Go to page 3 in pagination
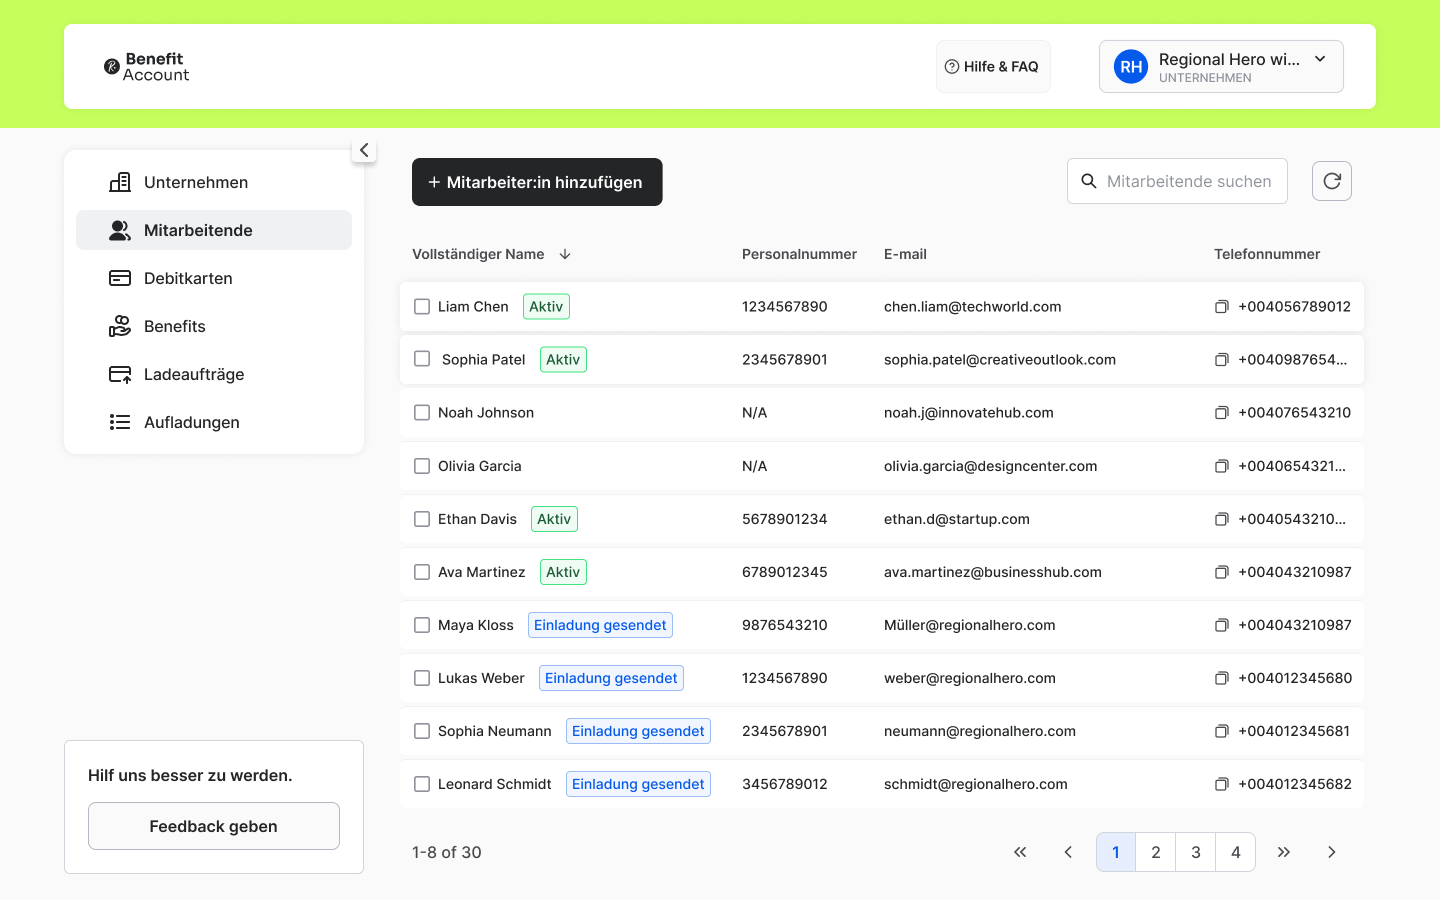This screenshot has width=1440, height=900. point(1196,852)
